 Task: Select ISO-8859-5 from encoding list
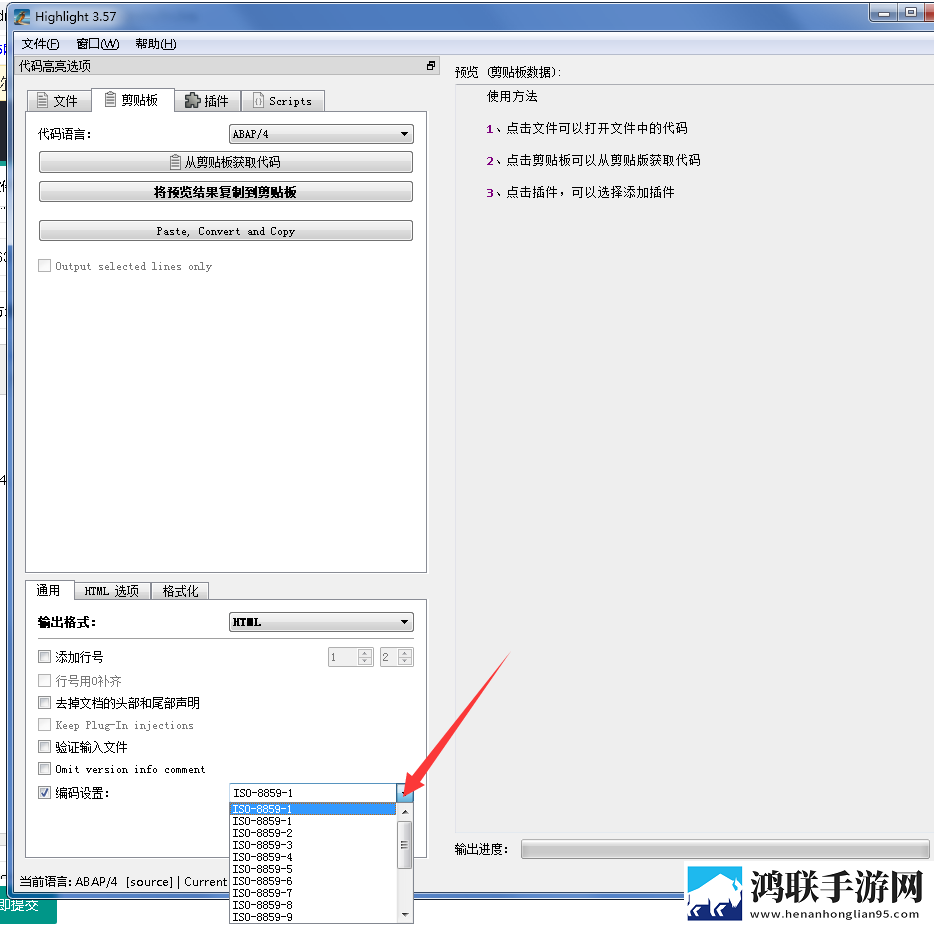(313, 869)
